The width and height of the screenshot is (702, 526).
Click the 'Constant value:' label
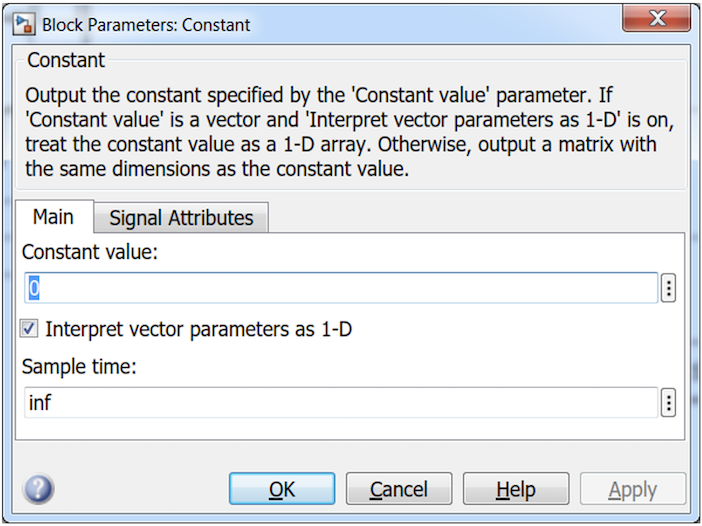(90, 252)
